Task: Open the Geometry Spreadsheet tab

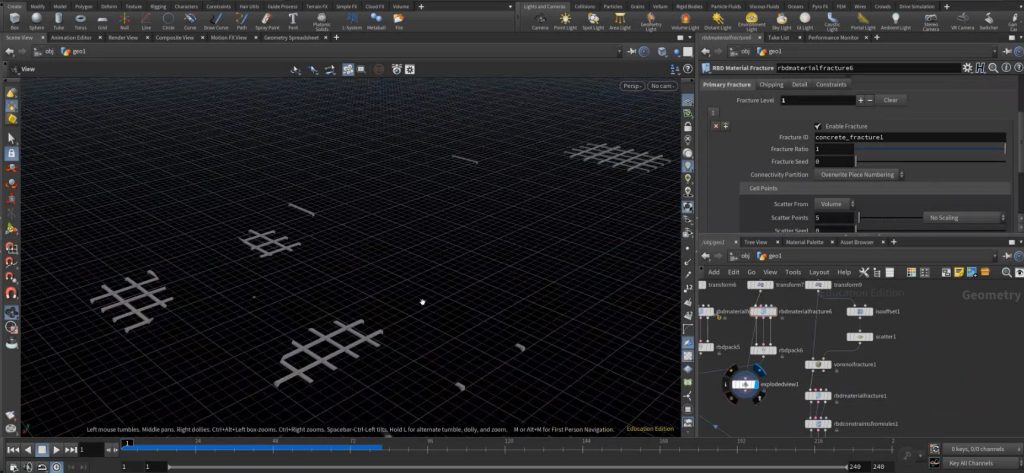Action: pyautogui.click(x=291, y=37)
